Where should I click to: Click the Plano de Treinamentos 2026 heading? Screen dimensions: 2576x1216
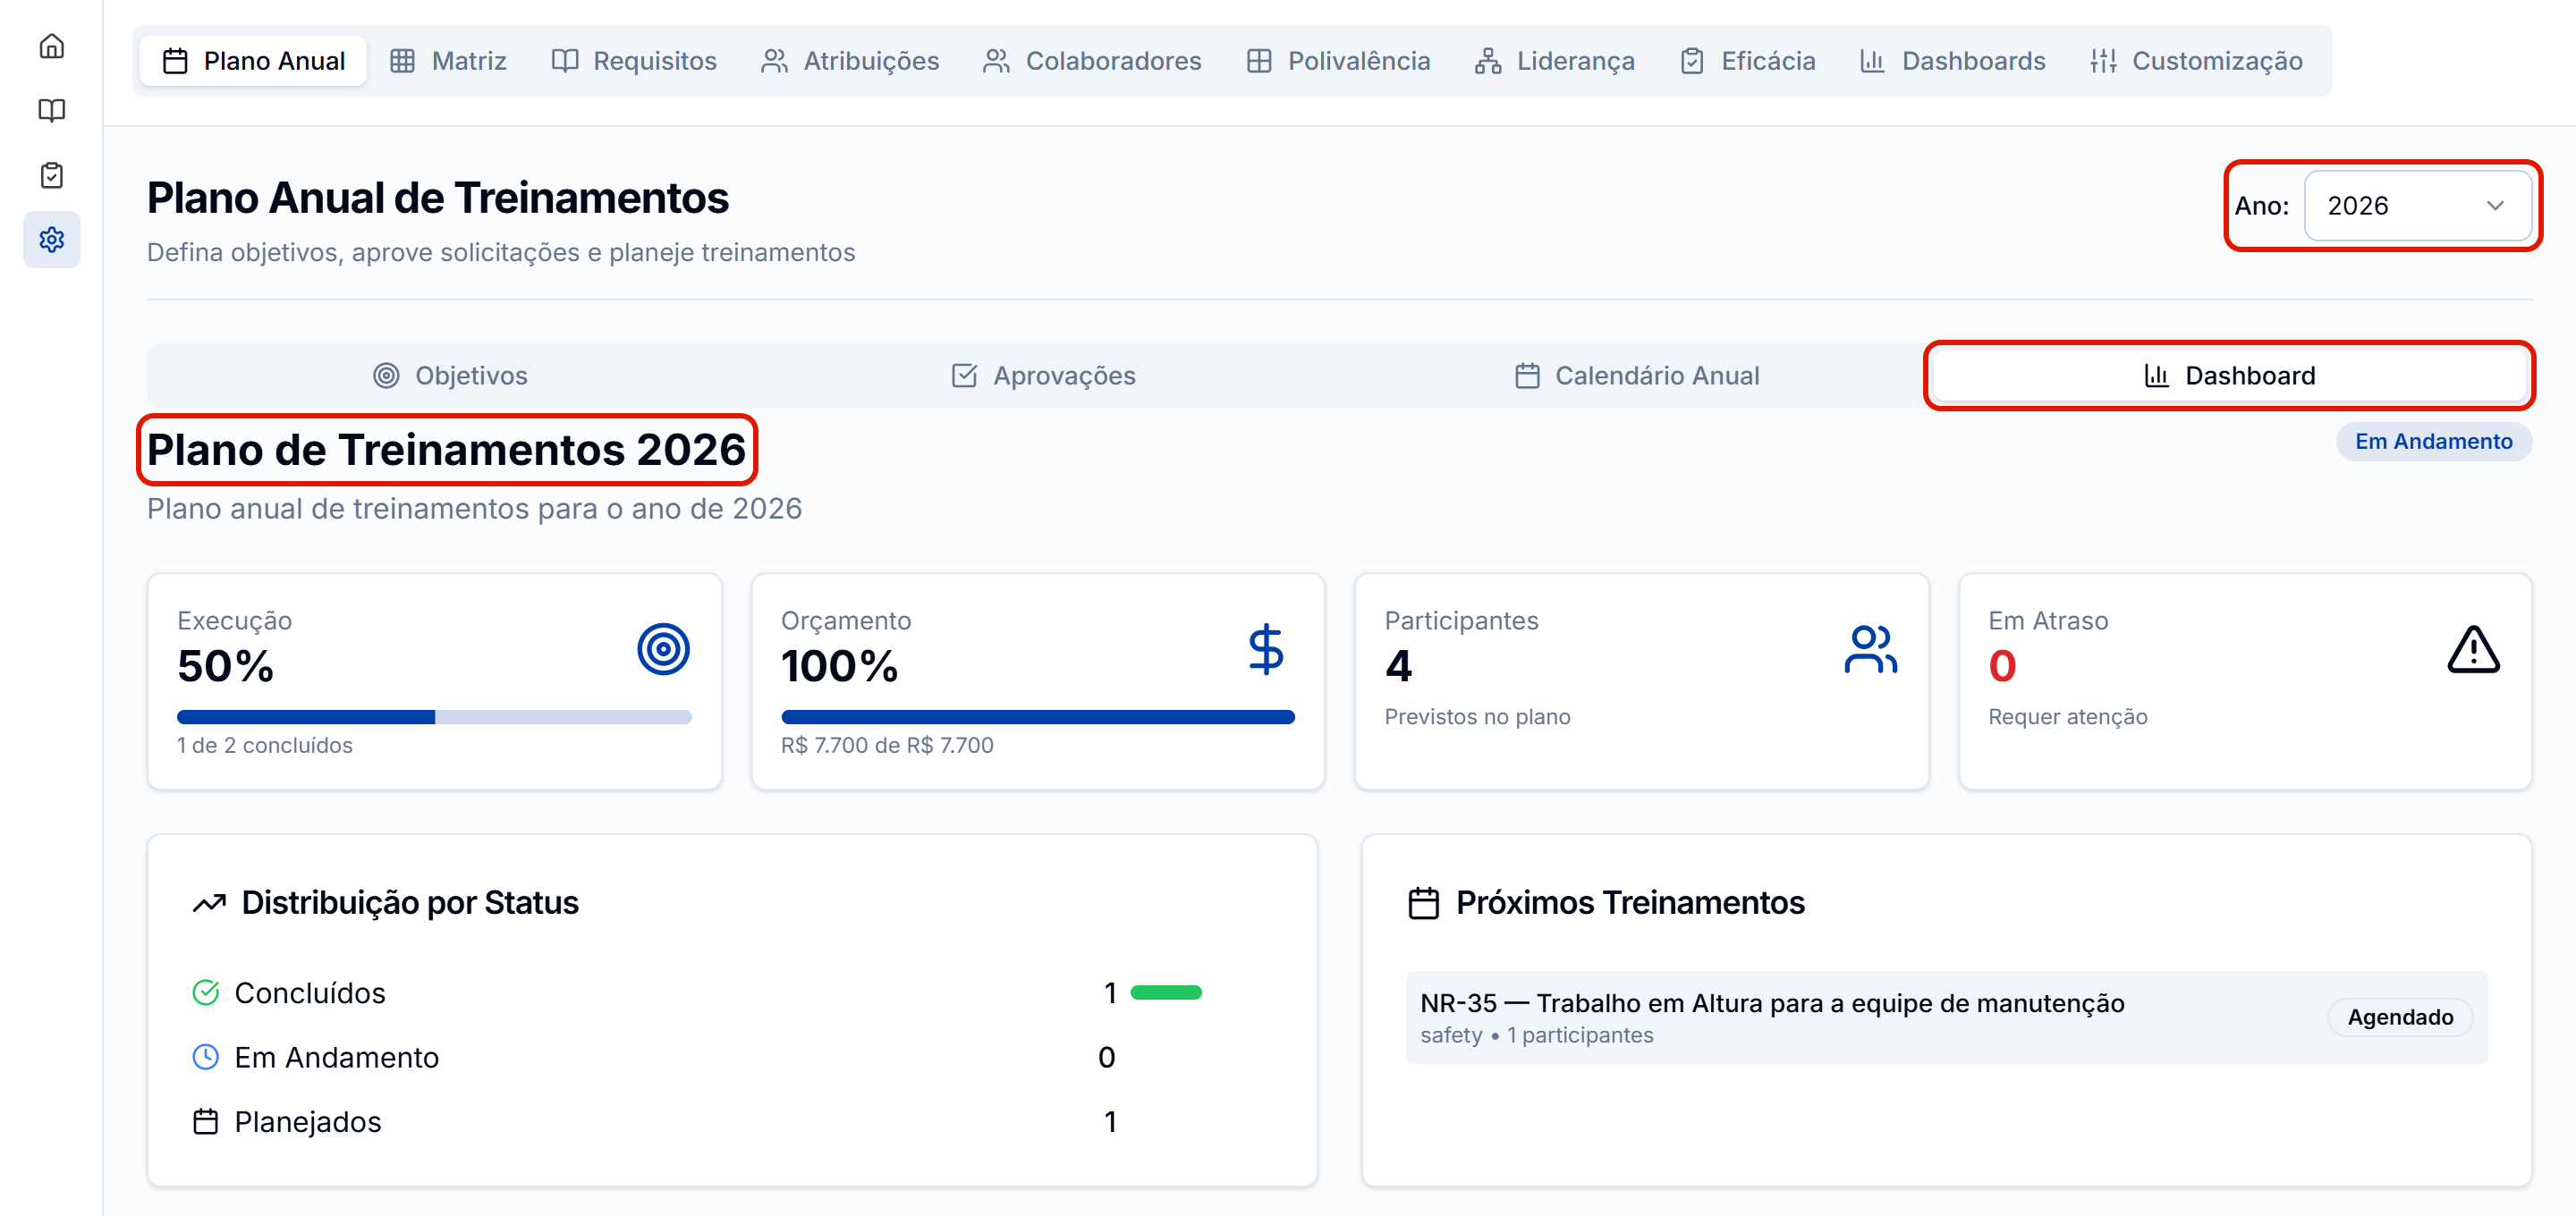pyautogui.click(x=446, y=450)
